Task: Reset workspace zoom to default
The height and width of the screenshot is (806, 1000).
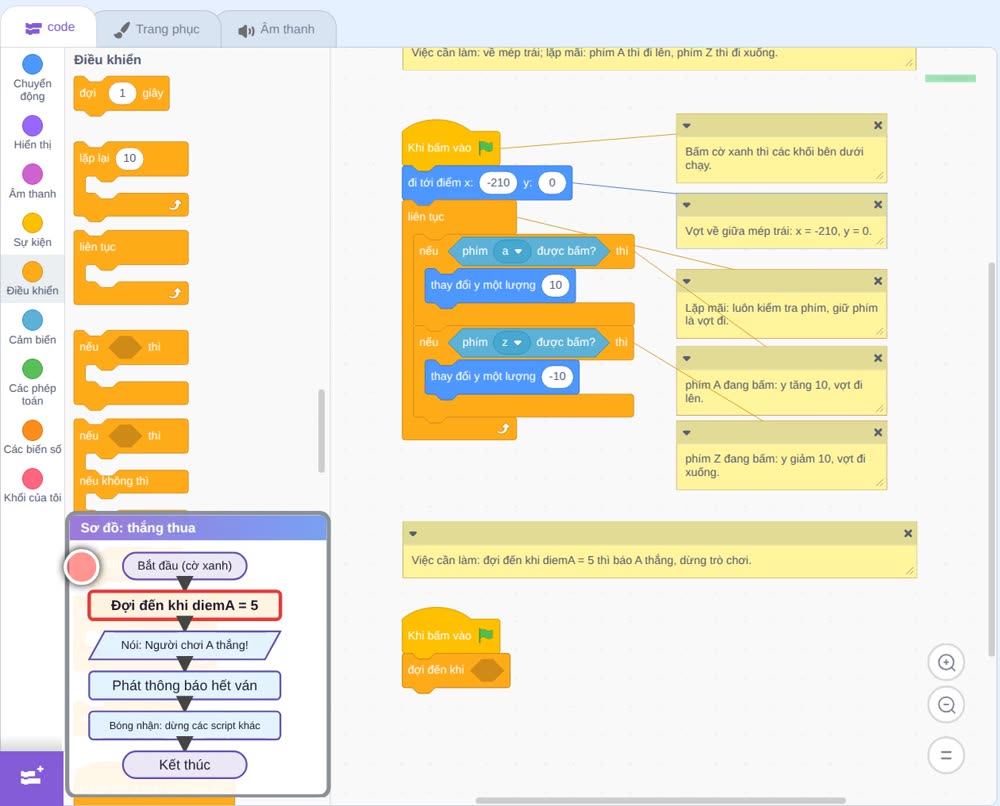Action: tap(946, 756)
